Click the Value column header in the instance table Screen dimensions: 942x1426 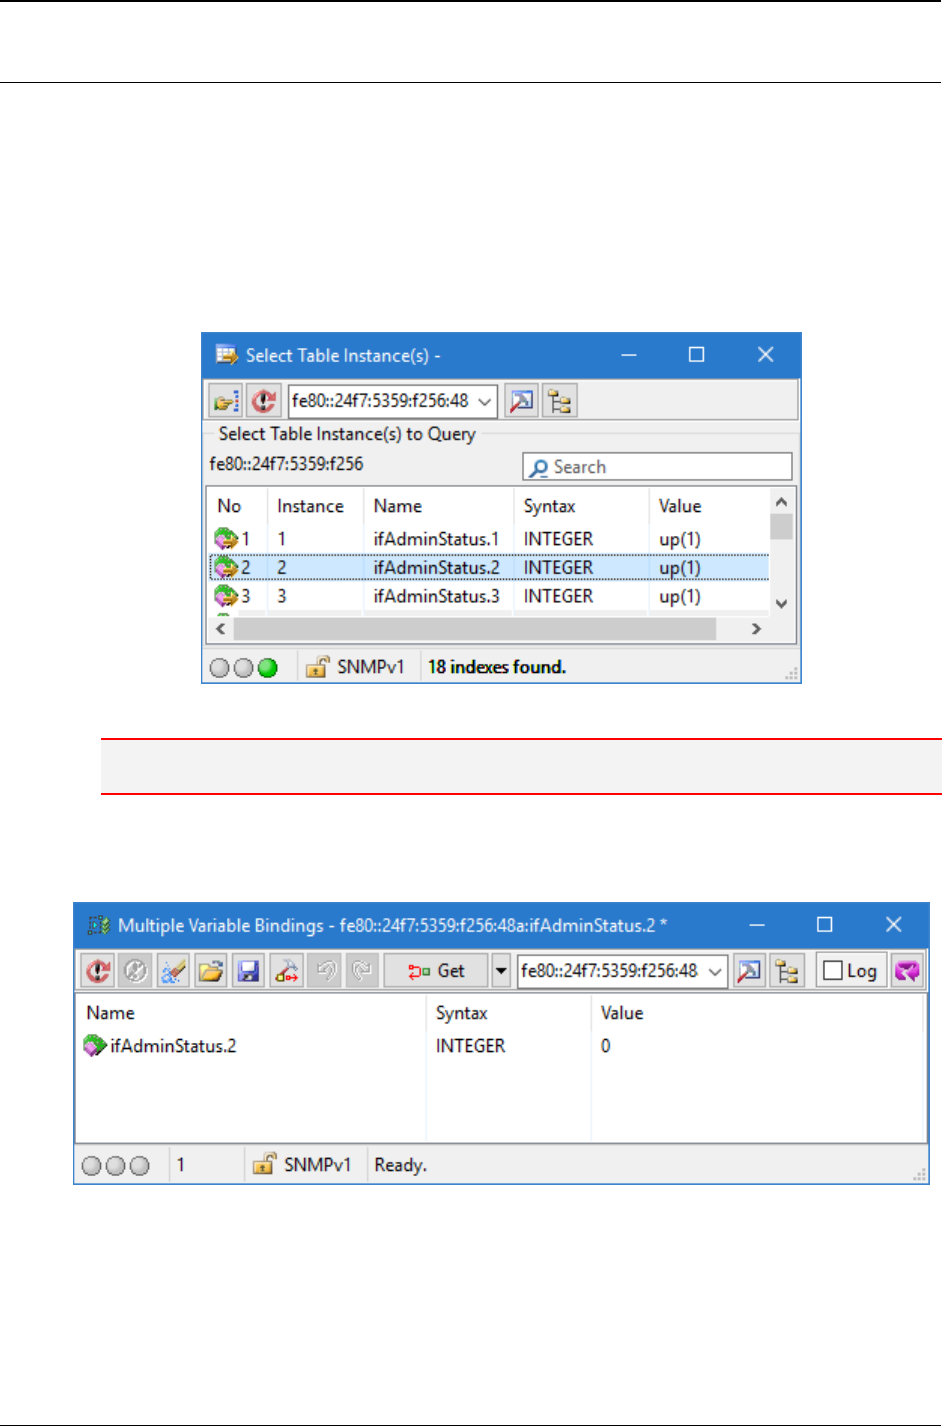680,506
